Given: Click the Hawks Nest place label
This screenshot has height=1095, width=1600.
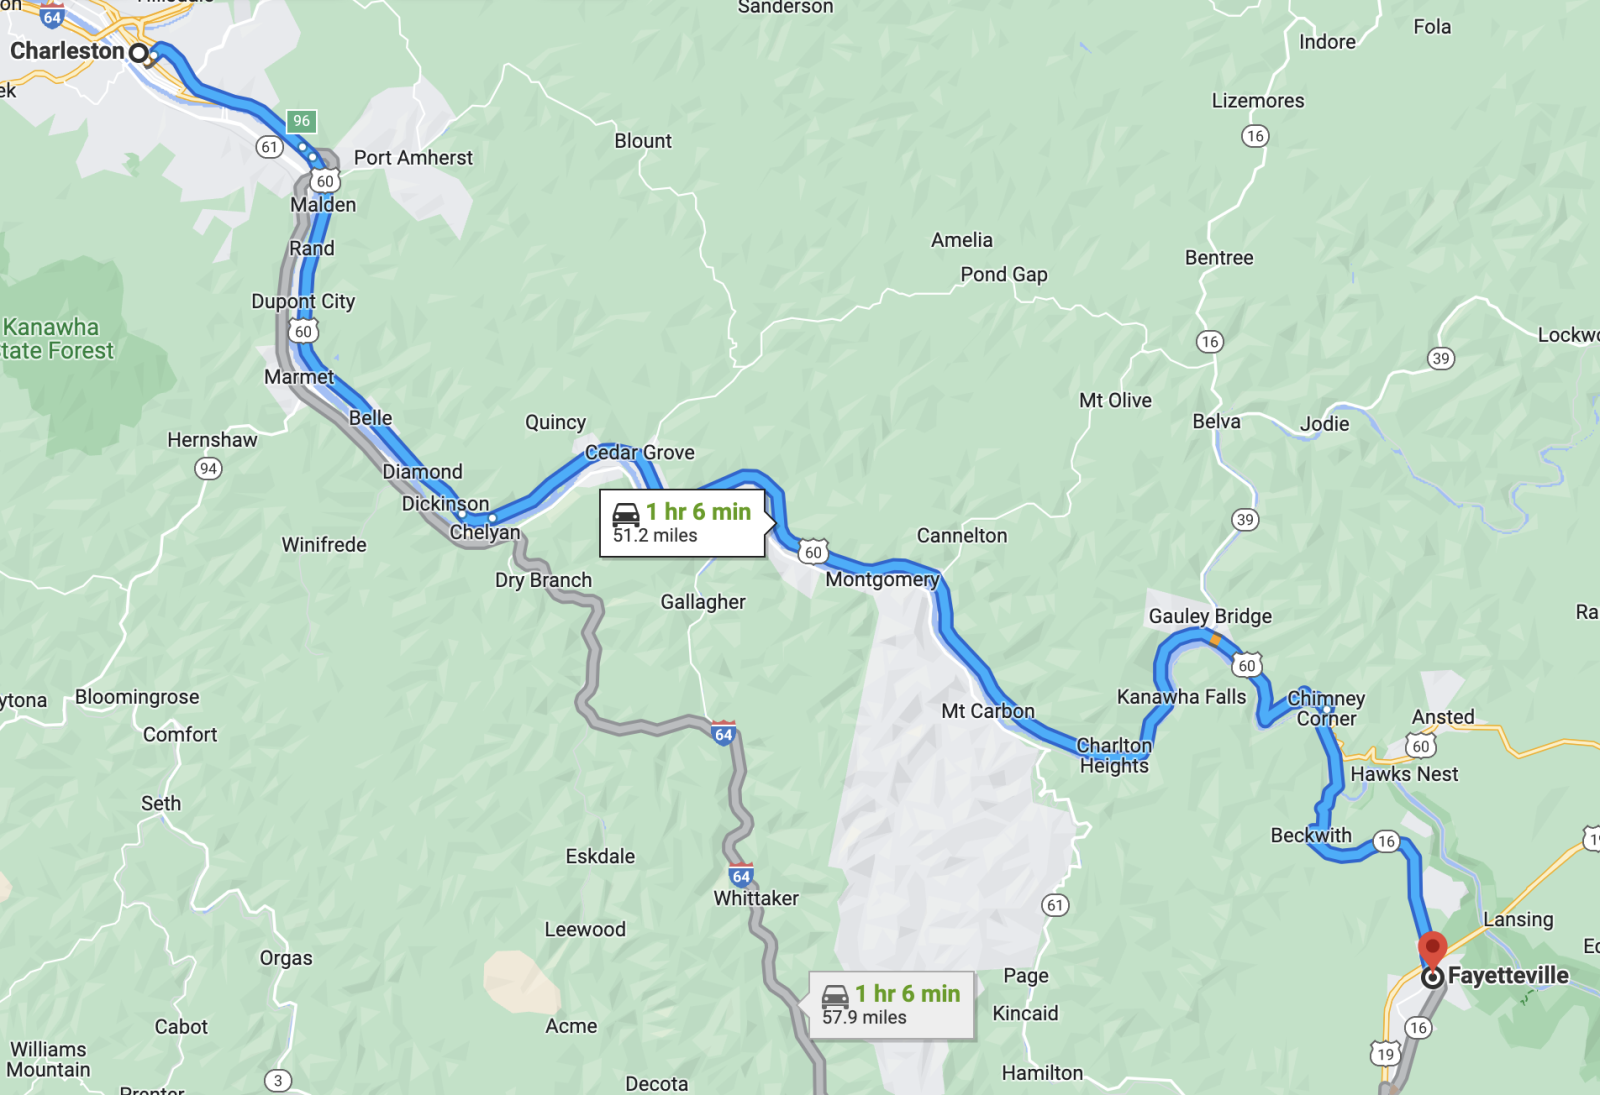Looking at the screenshot, I should point(1404,774).
